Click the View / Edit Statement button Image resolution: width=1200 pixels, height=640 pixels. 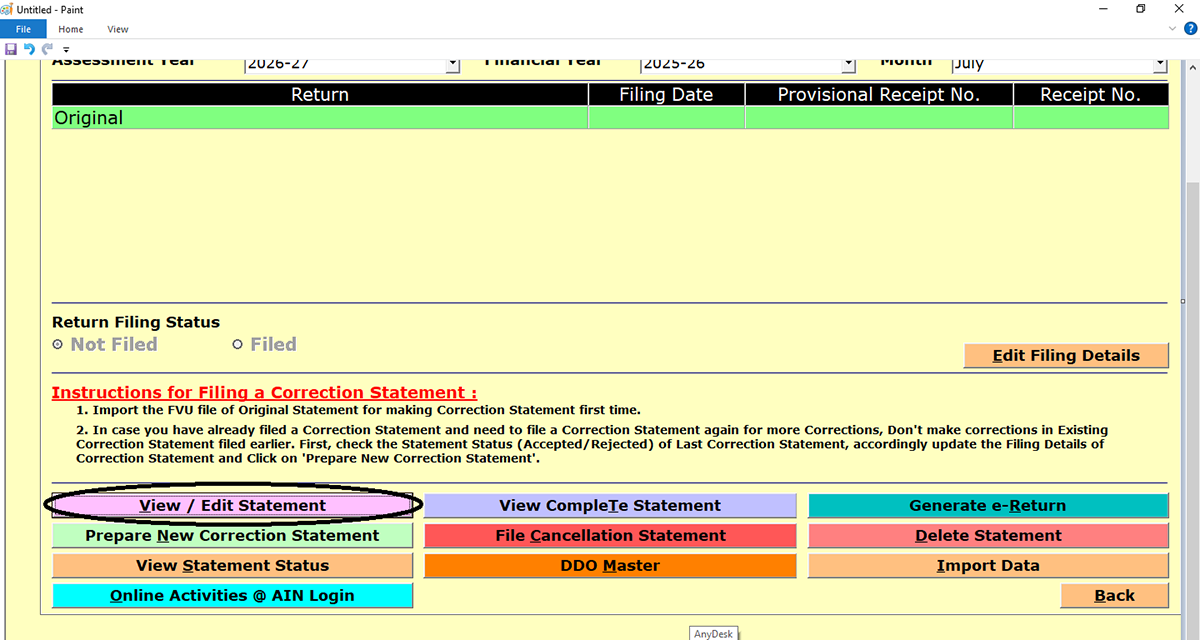tap(232, 506)
